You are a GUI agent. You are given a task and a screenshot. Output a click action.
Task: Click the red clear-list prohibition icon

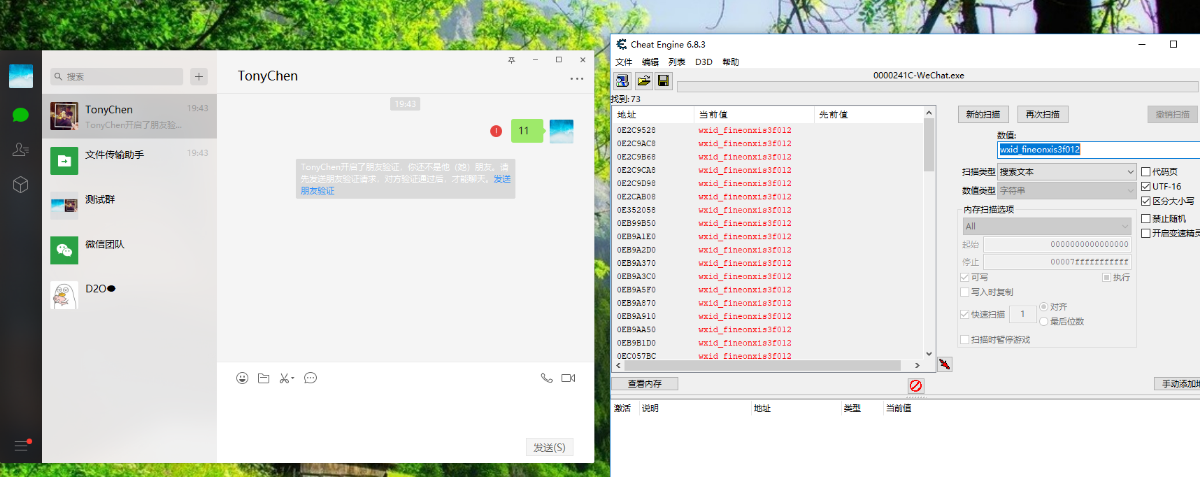(915, 386)
